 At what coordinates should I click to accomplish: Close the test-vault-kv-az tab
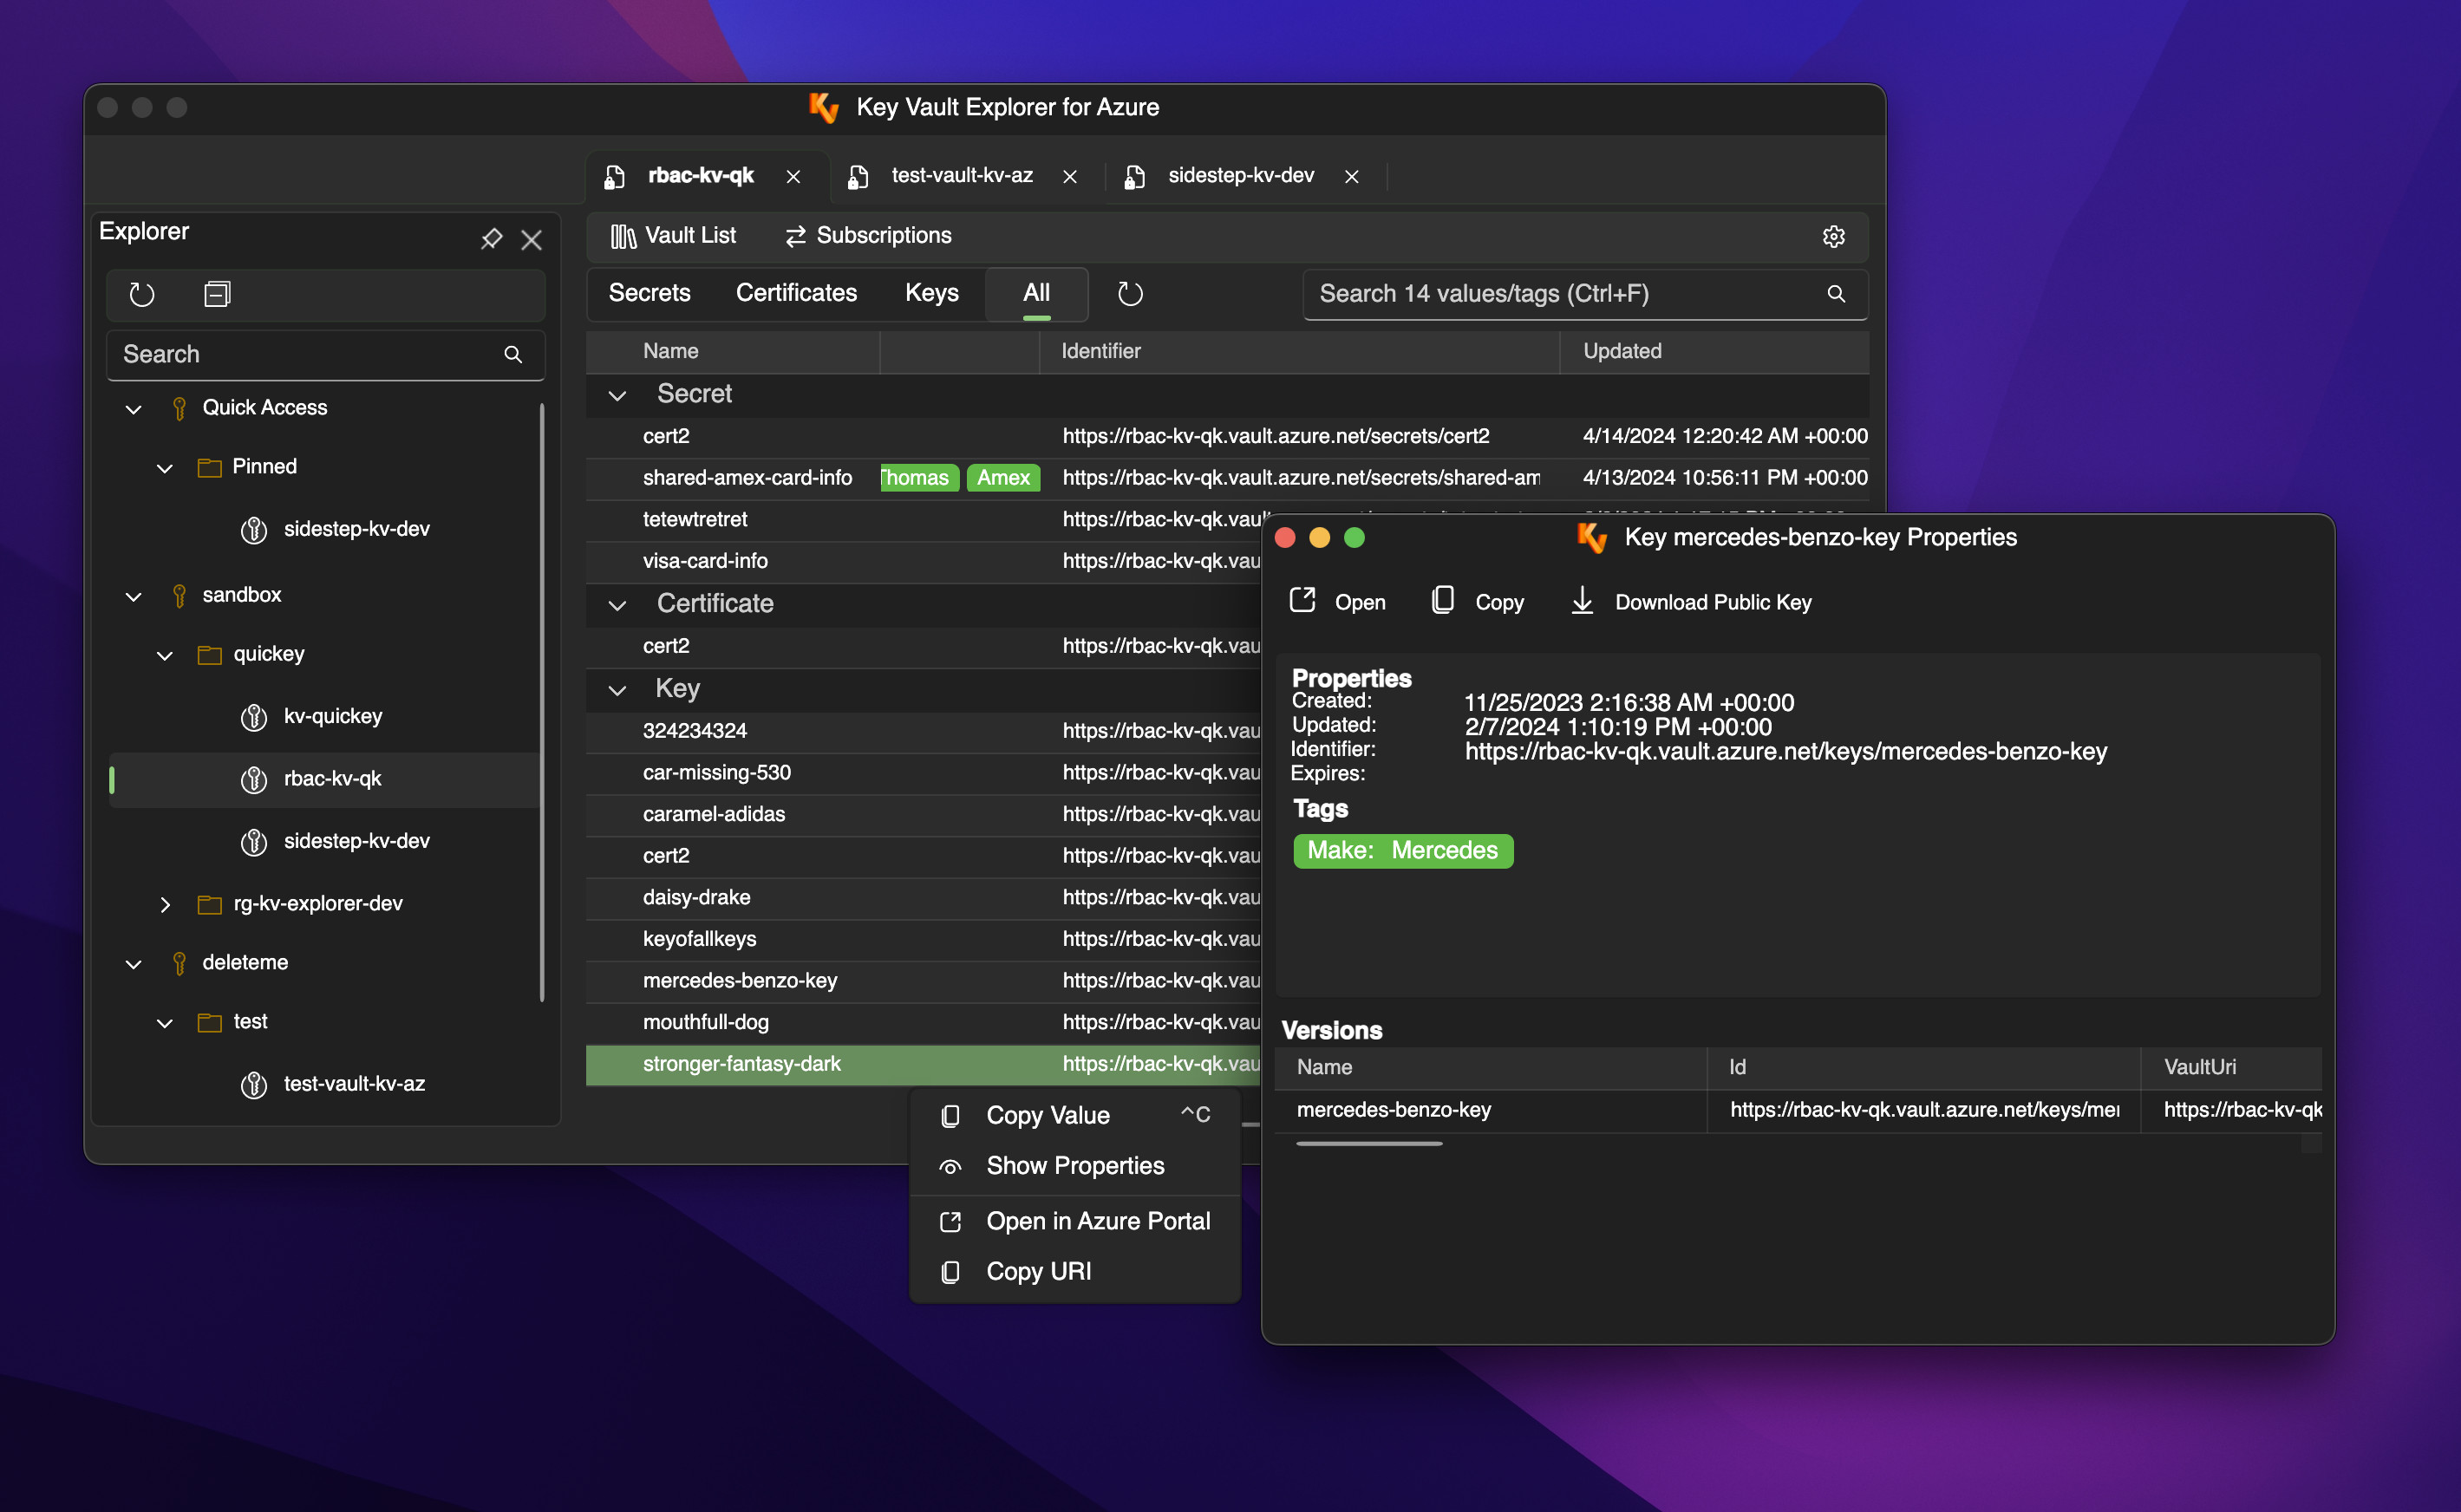(1070, 177)
